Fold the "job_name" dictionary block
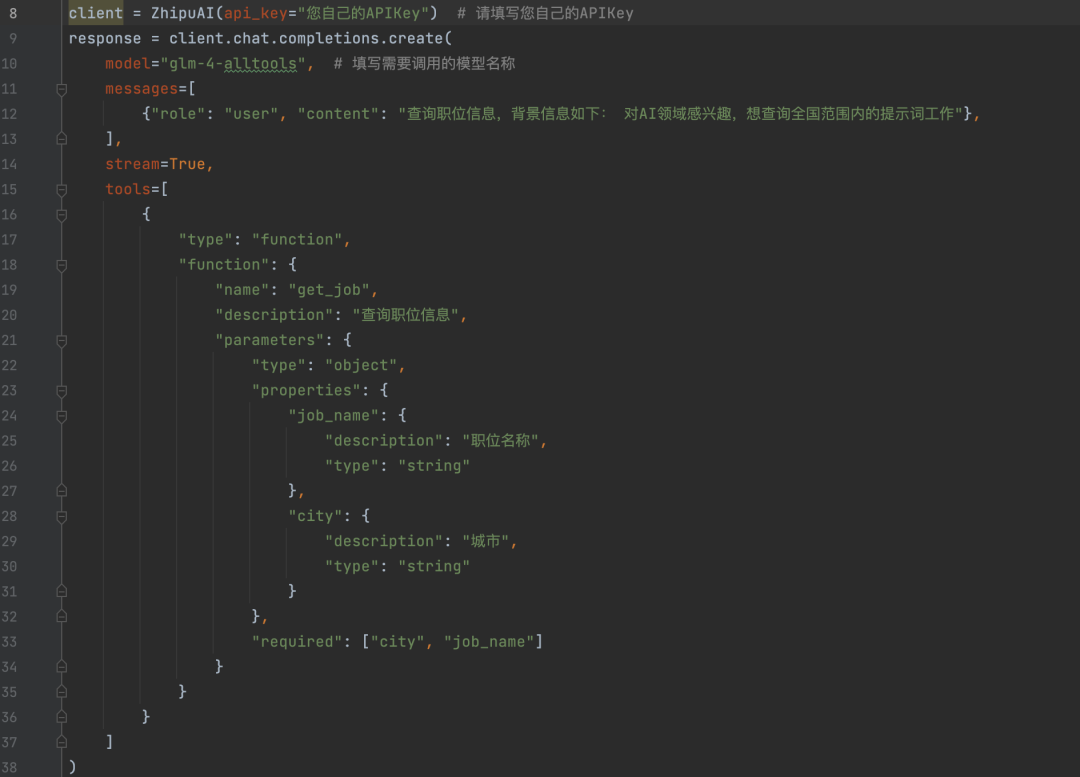 coord(61,416)
